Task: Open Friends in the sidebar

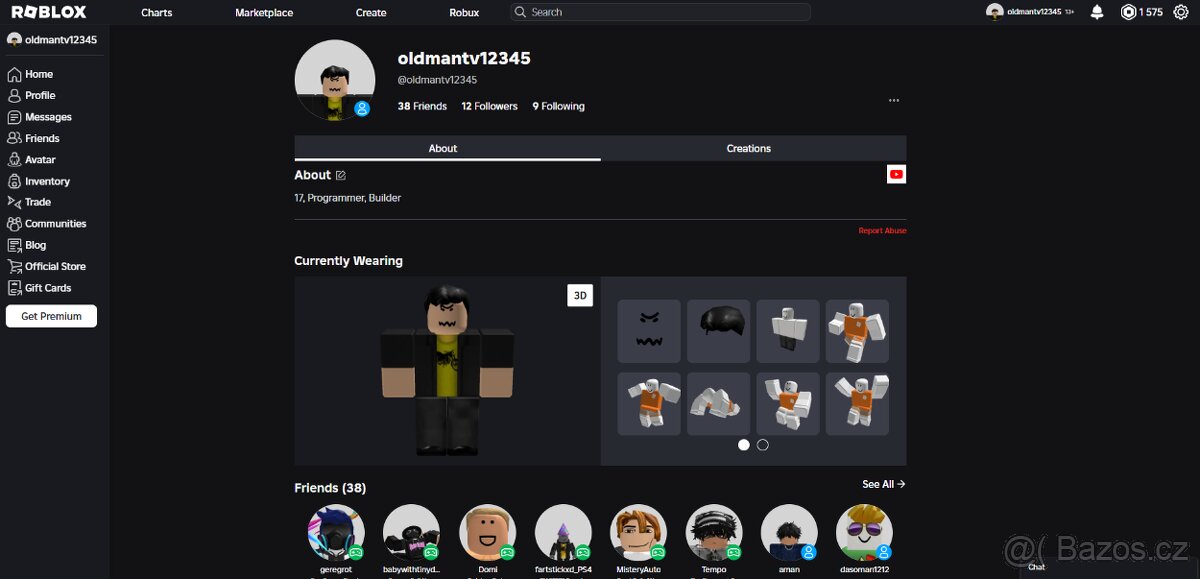Action: tap(34, 138)
